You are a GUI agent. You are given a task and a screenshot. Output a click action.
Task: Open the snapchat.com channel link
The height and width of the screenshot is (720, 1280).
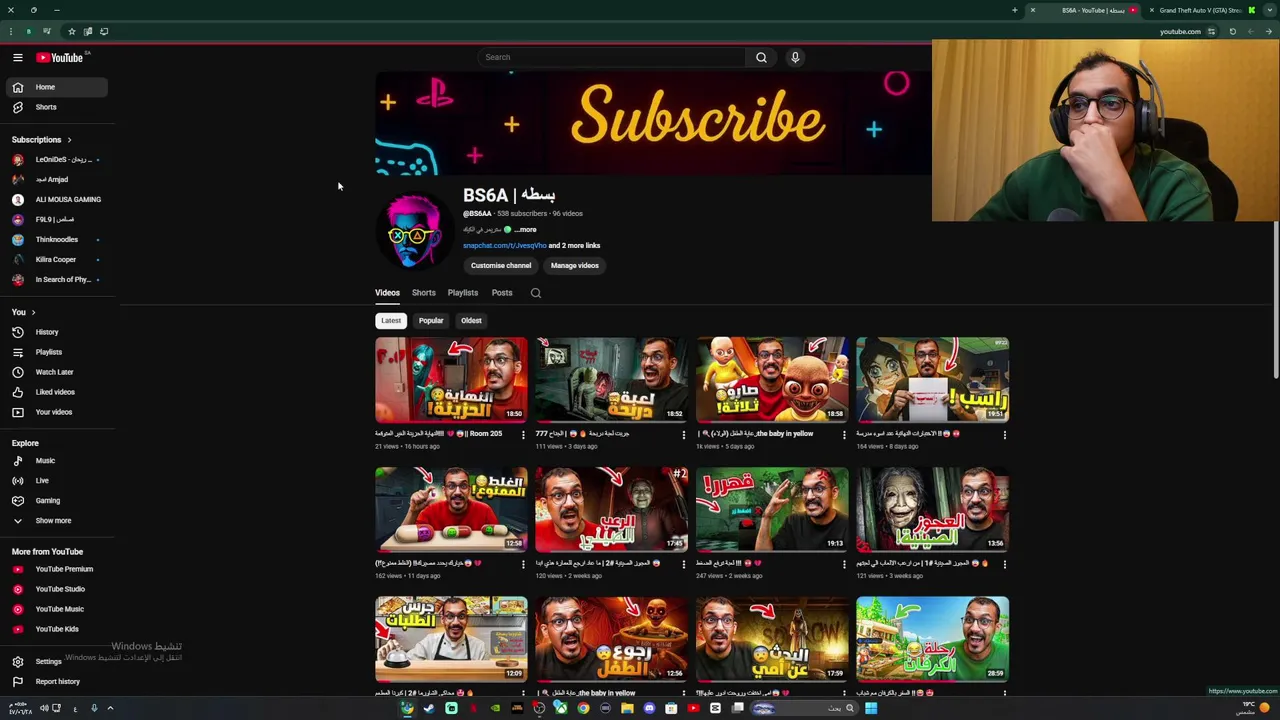click(505, 246)
